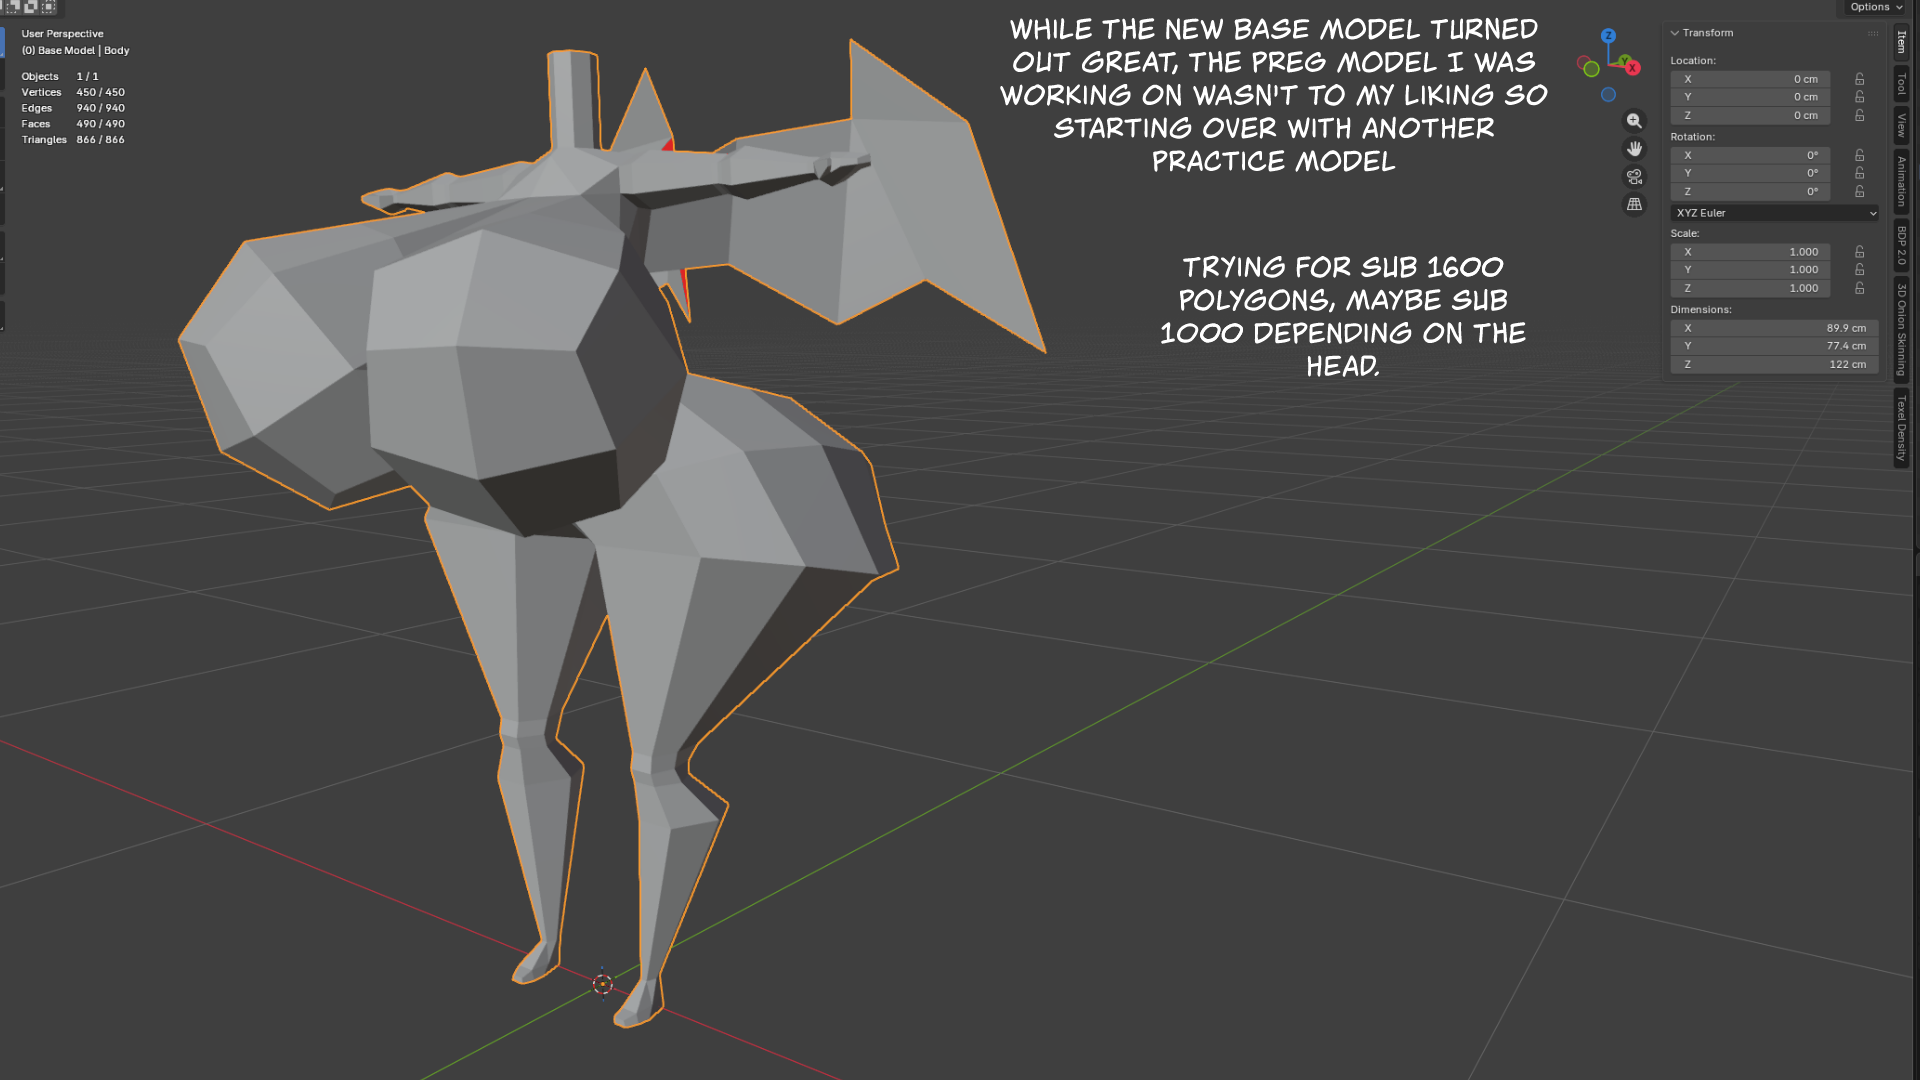This screenshot has height=1080, width=1920.
Task: Toggle the camera view icon
Action: [x=1634, y=177]
